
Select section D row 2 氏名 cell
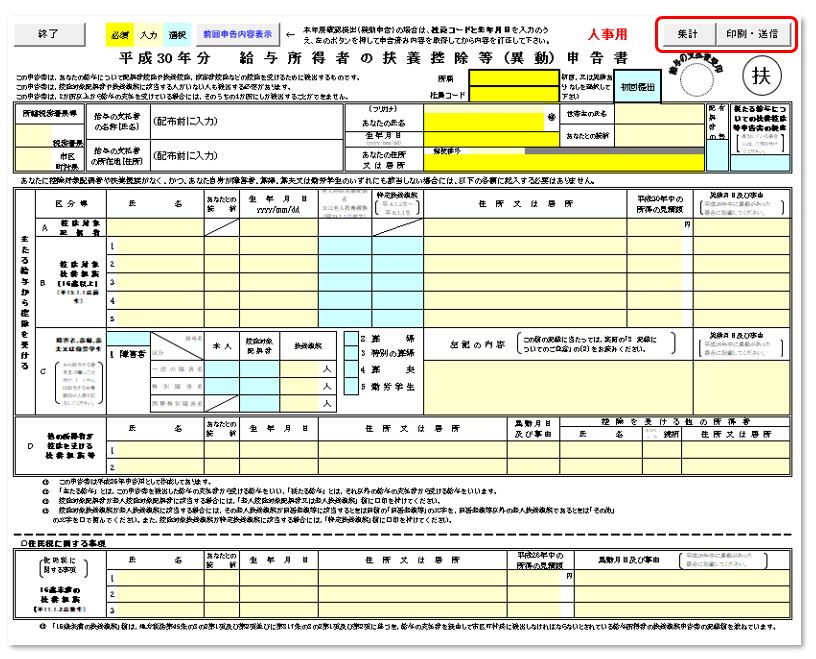click(161, 466)
